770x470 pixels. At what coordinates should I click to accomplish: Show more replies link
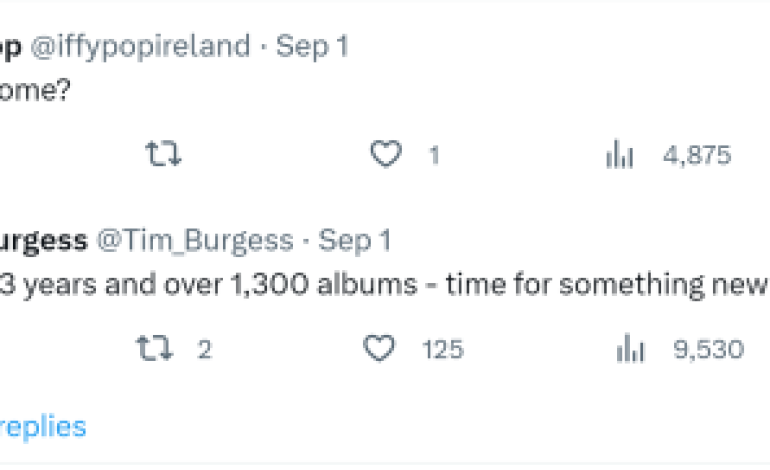pos(42,427)
